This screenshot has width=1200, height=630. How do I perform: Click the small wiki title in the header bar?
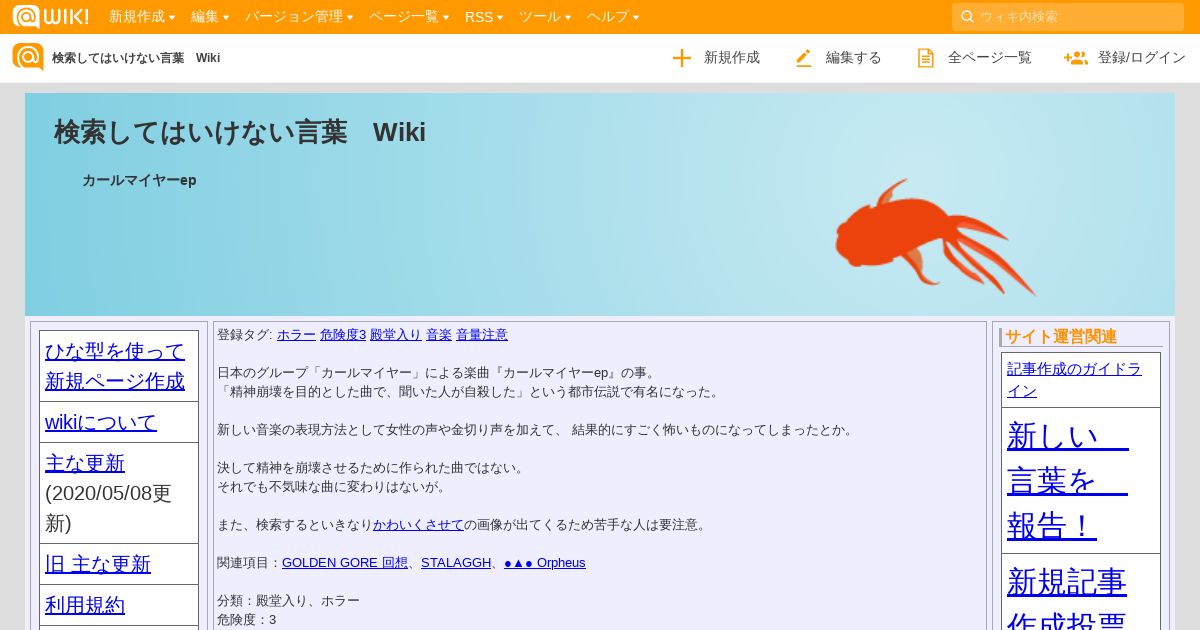(x=136, y=58)
